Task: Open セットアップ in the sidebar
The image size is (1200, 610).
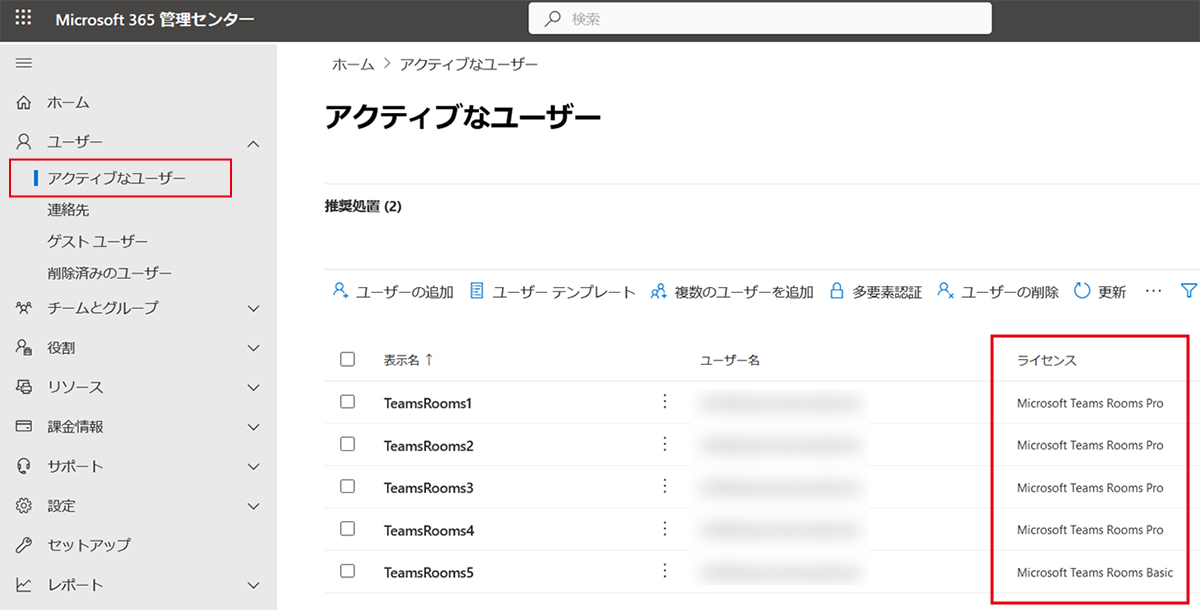Action: (x=89, y=545)
